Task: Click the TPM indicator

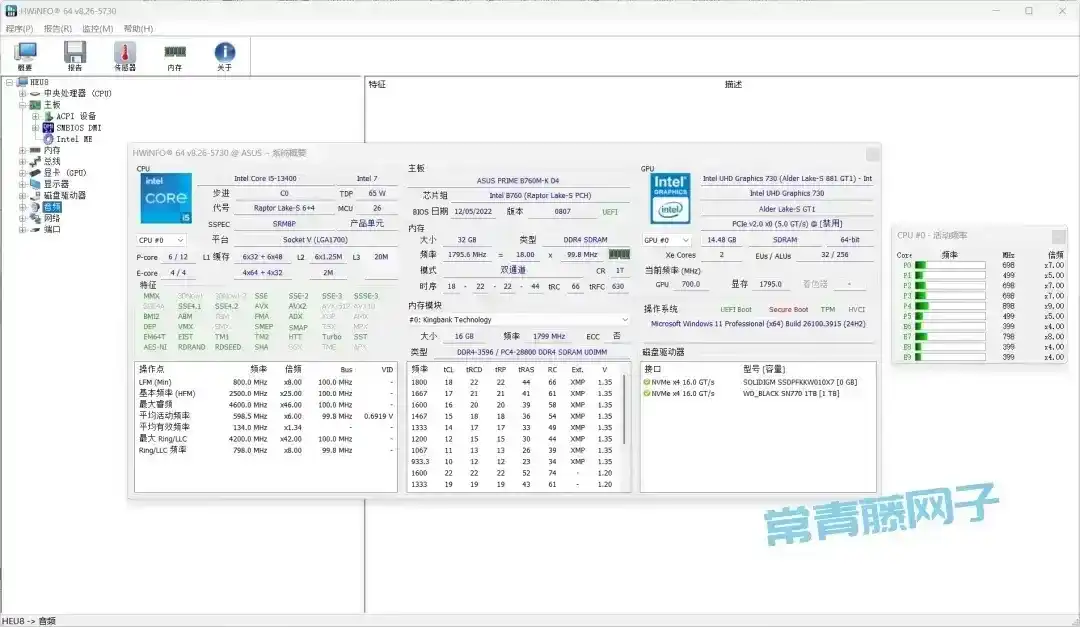Action: coord(828,310)
